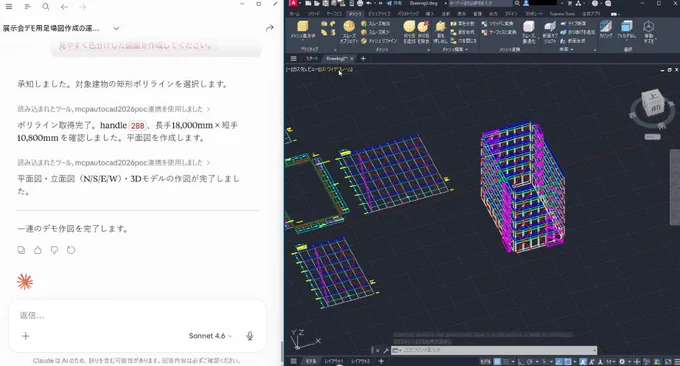The width and height of the screenshot is (680, 366).
Task: Click the Remove Crease tool
Action: [423, 32]
